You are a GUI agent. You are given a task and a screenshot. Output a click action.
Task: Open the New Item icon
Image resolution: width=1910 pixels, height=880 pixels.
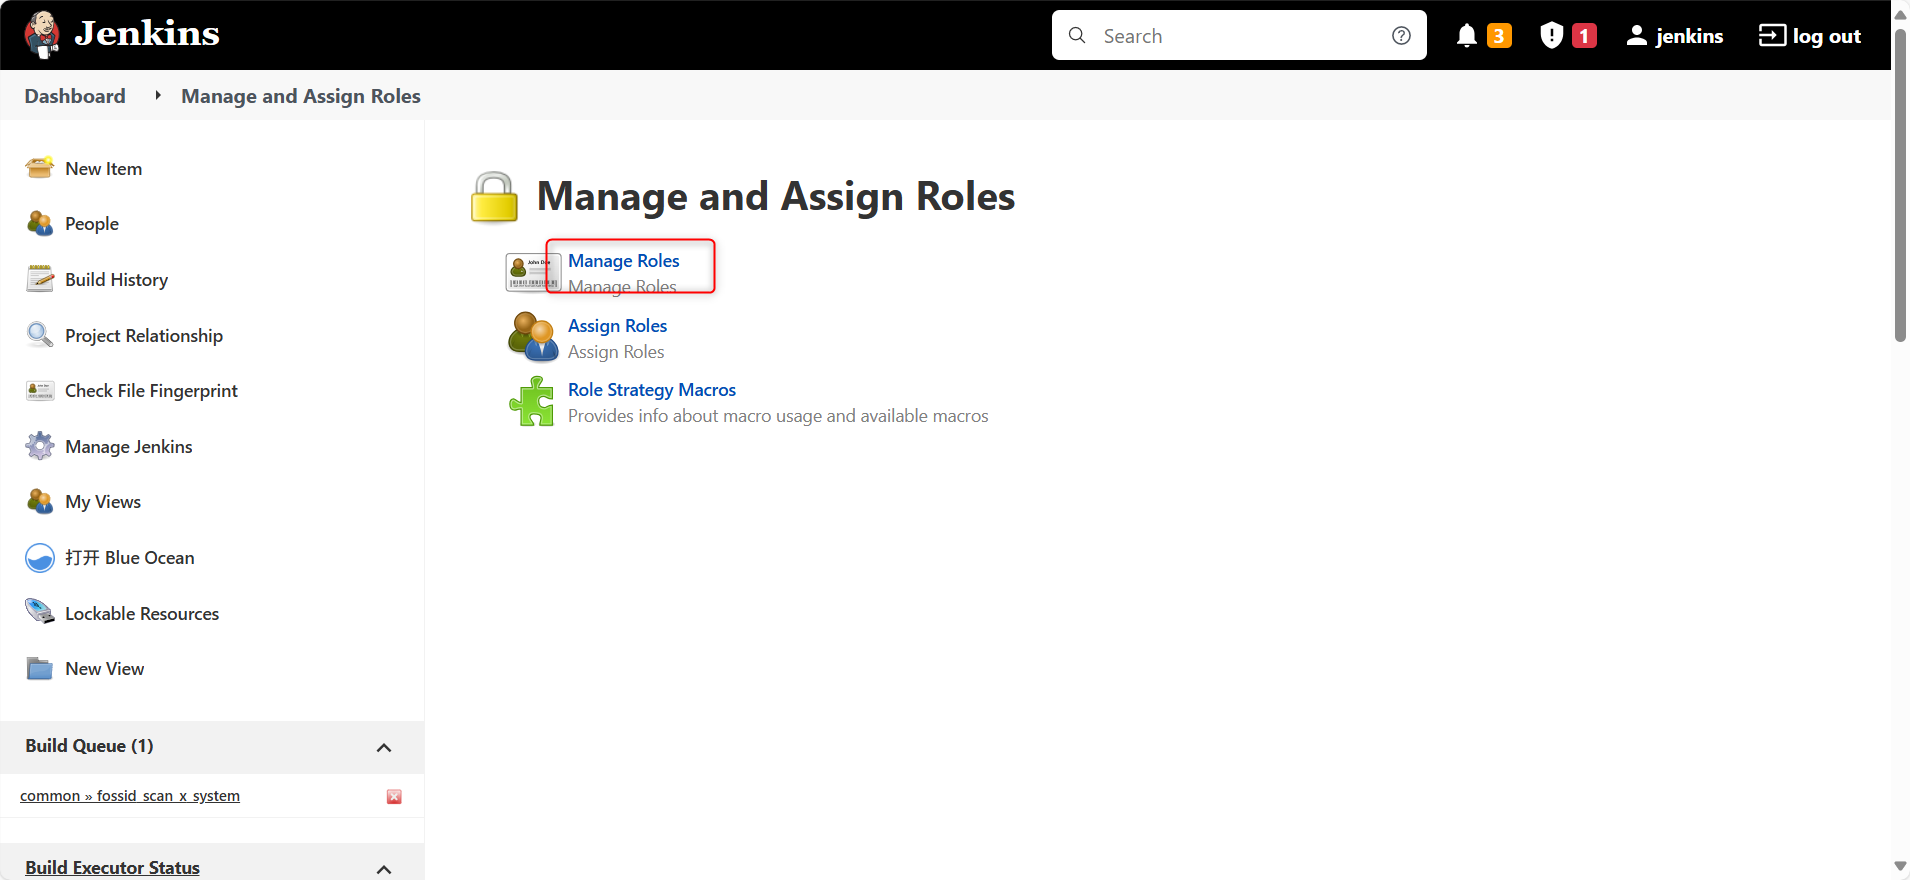pos(40,168)
